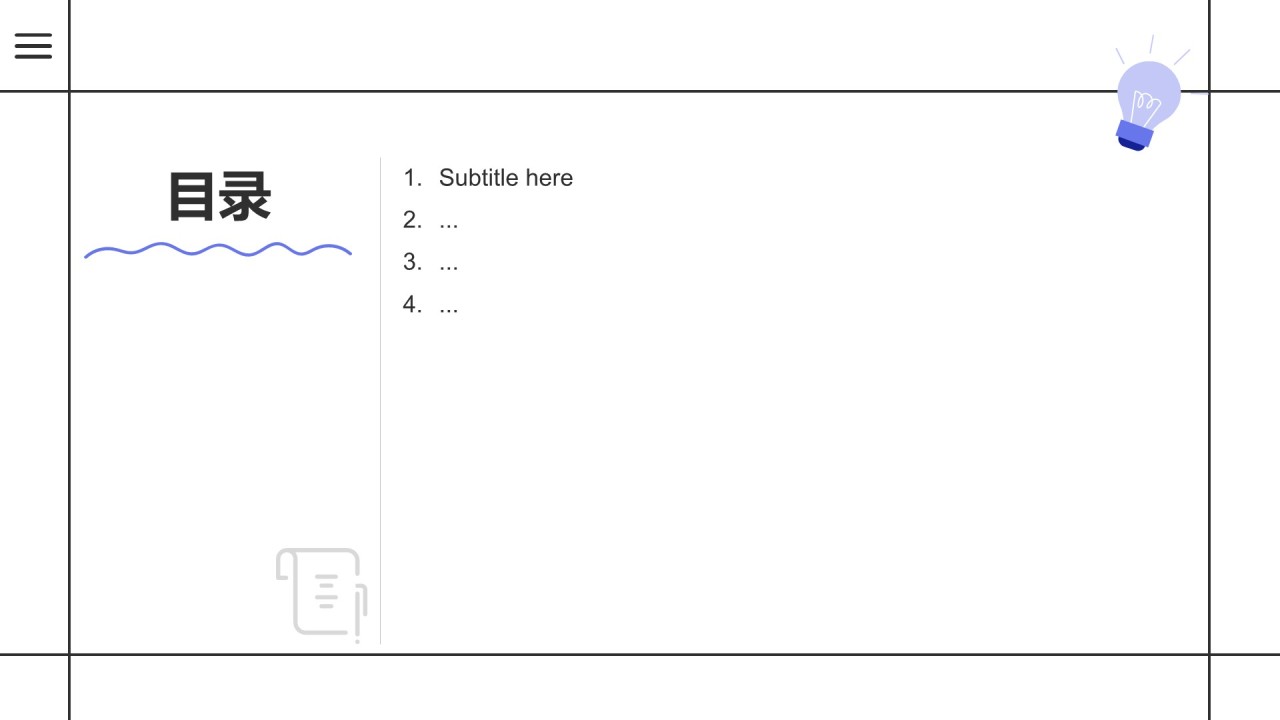This screenshot has width=1280, height=720.
Task: Click the blue base of the lightbulb
Action: click(x=1134, y=135)
